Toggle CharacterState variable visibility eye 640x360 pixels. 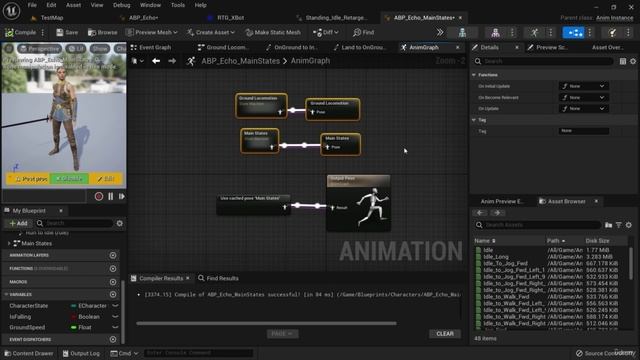click(x=115, y=306)
